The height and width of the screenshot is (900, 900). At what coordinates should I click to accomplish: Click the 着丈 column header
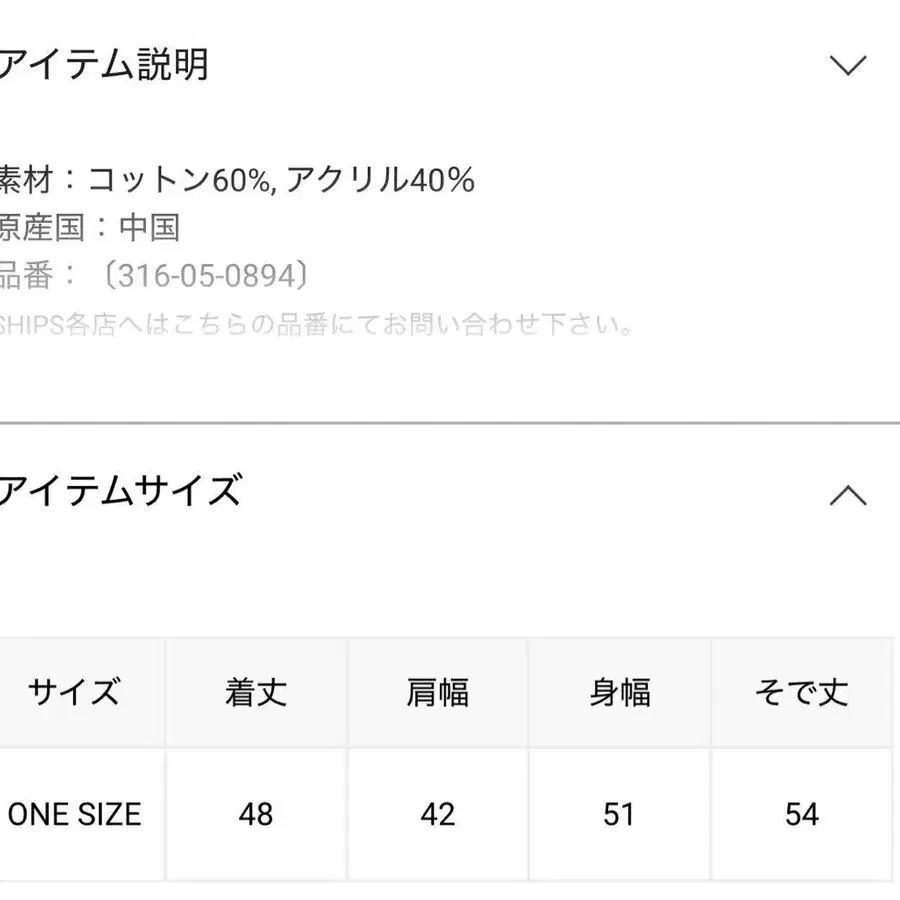click(253, 691)
